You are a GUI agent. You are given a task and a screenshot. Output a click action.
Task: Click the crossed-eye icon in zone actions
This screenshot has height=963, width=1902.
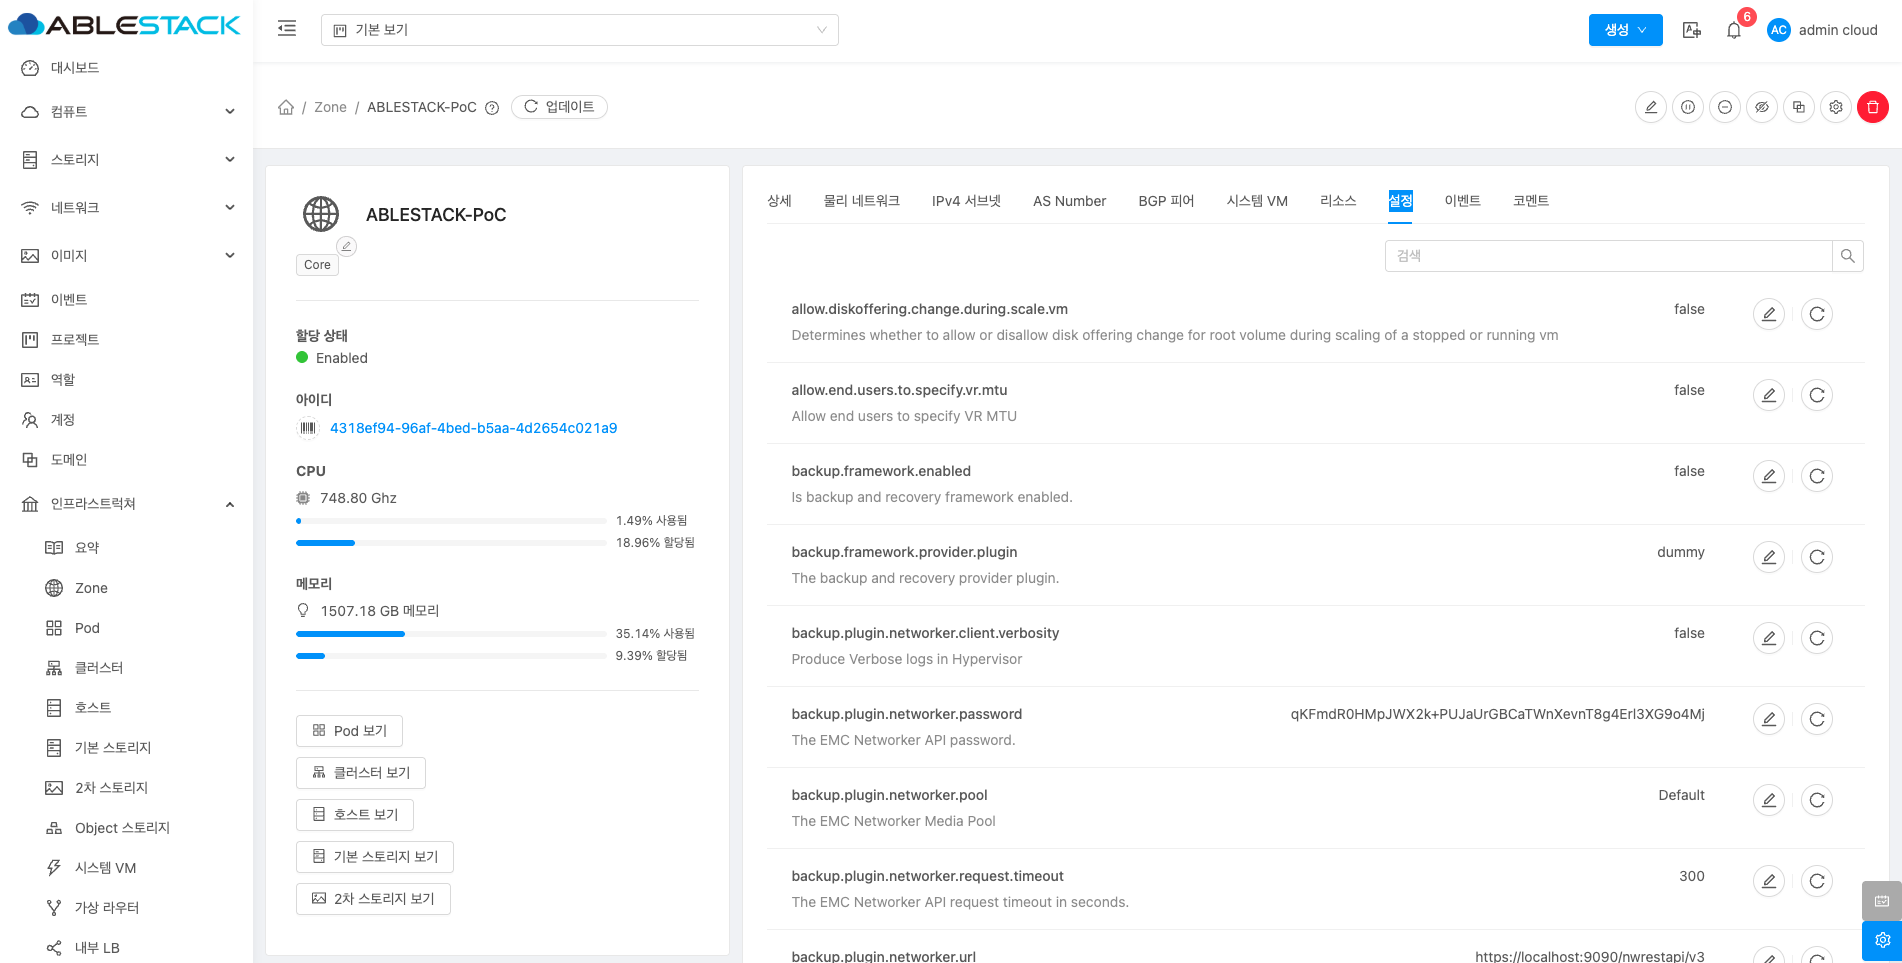1761,107
